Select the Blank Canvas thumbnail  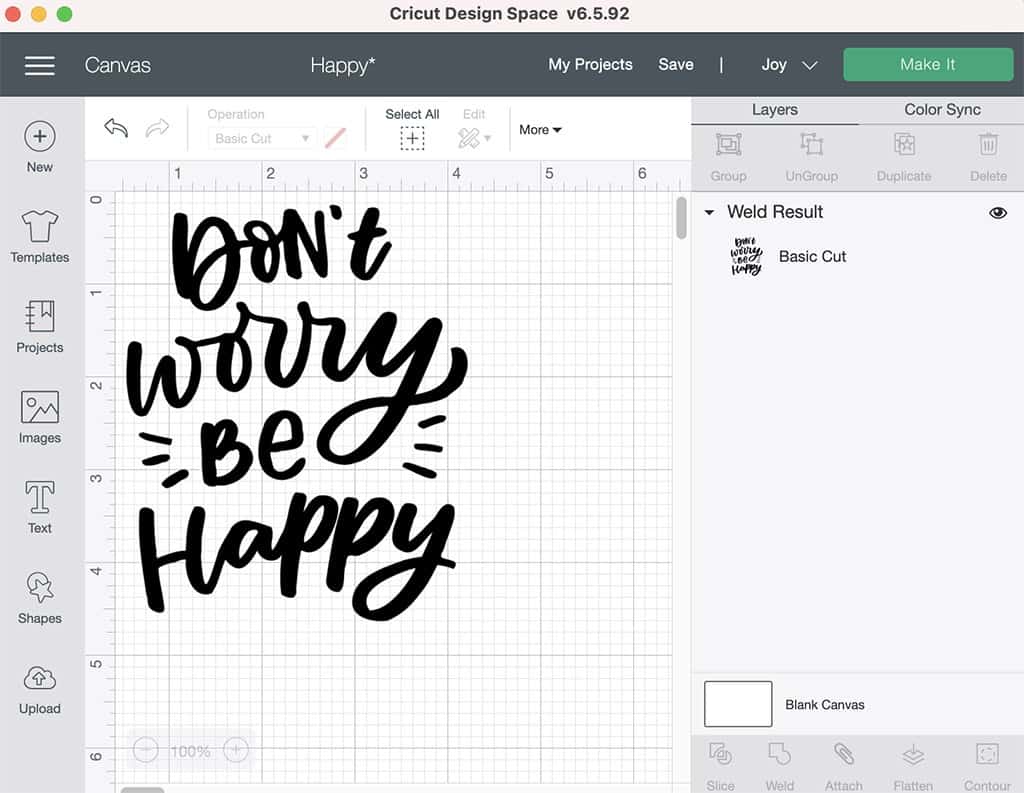pos(738,704)
